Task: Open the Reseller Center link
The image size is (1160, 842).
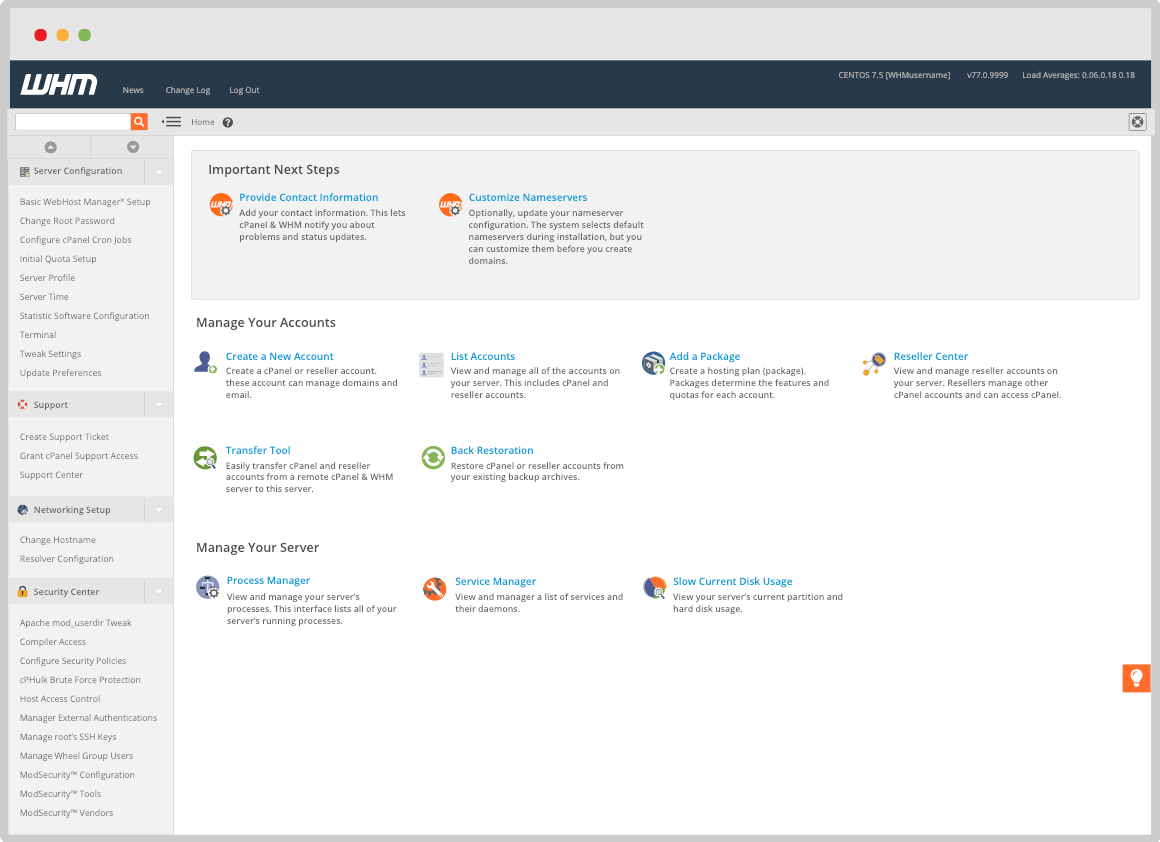Action: [x=931, y=357]
